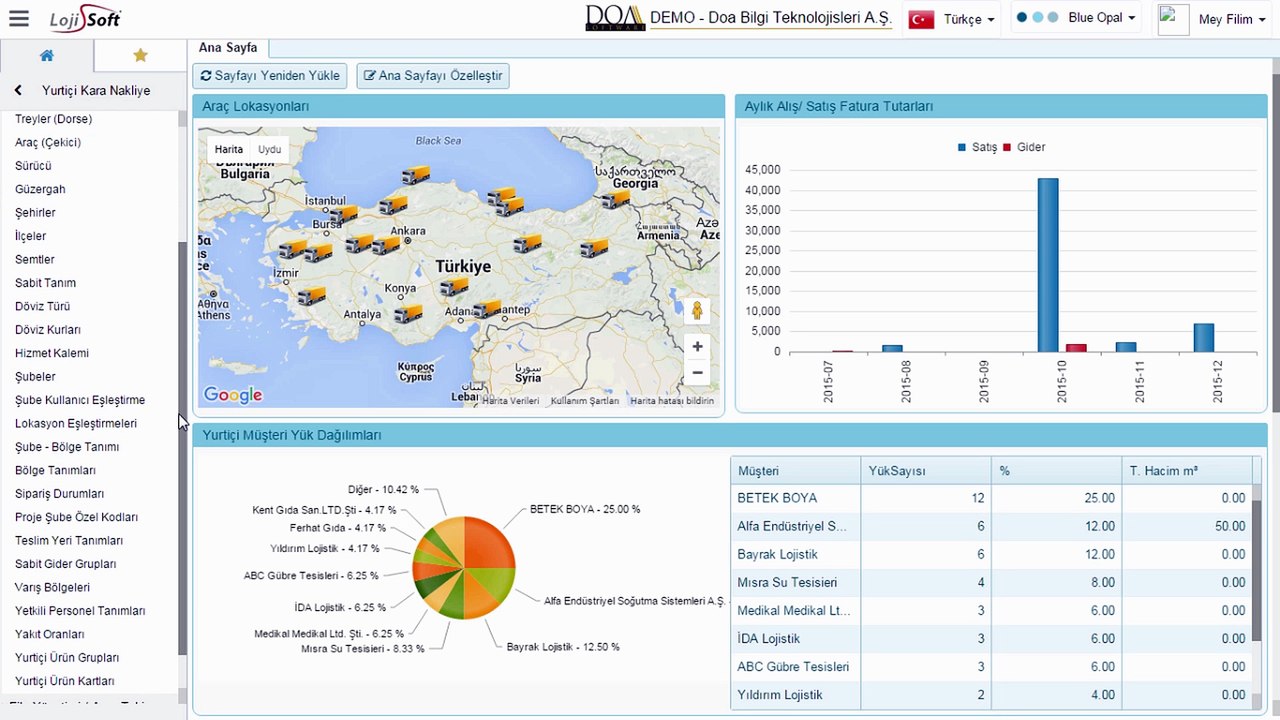Zoom in on the map
This screenshot has width=1280, height=720.
pos(697,347)
